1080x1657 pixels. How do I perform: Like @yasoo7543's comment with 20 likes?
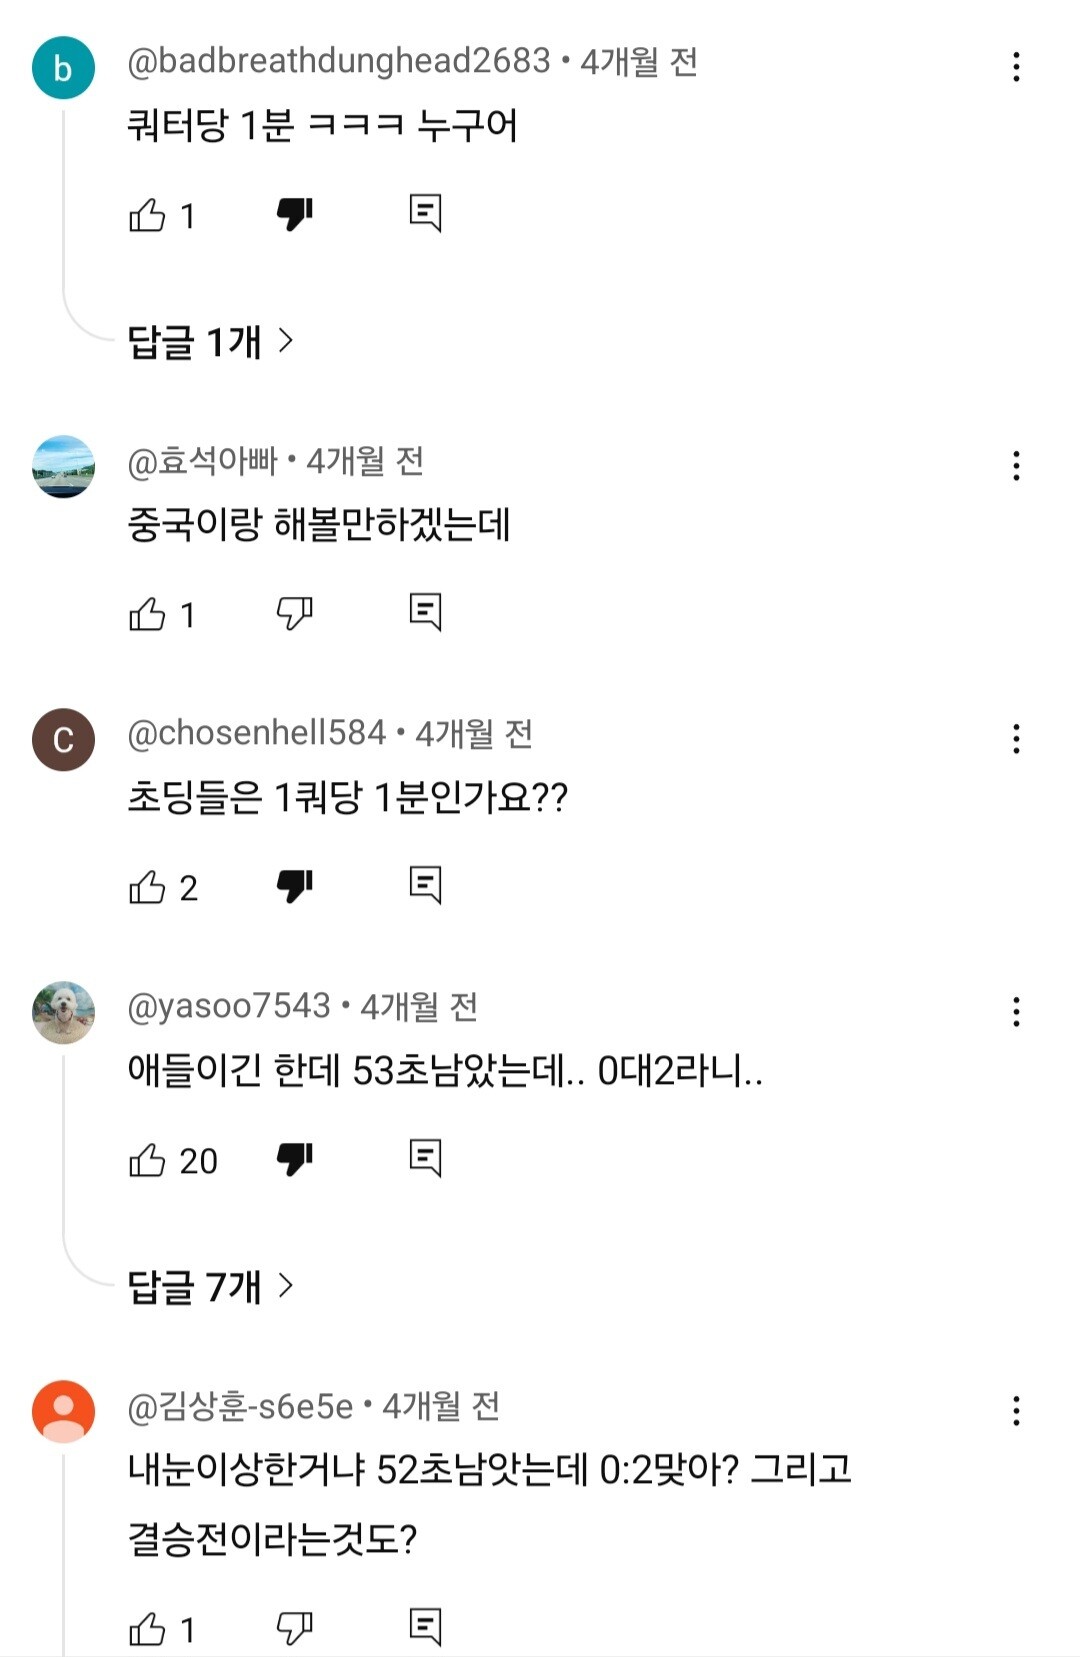click(x=147, y=1160)
